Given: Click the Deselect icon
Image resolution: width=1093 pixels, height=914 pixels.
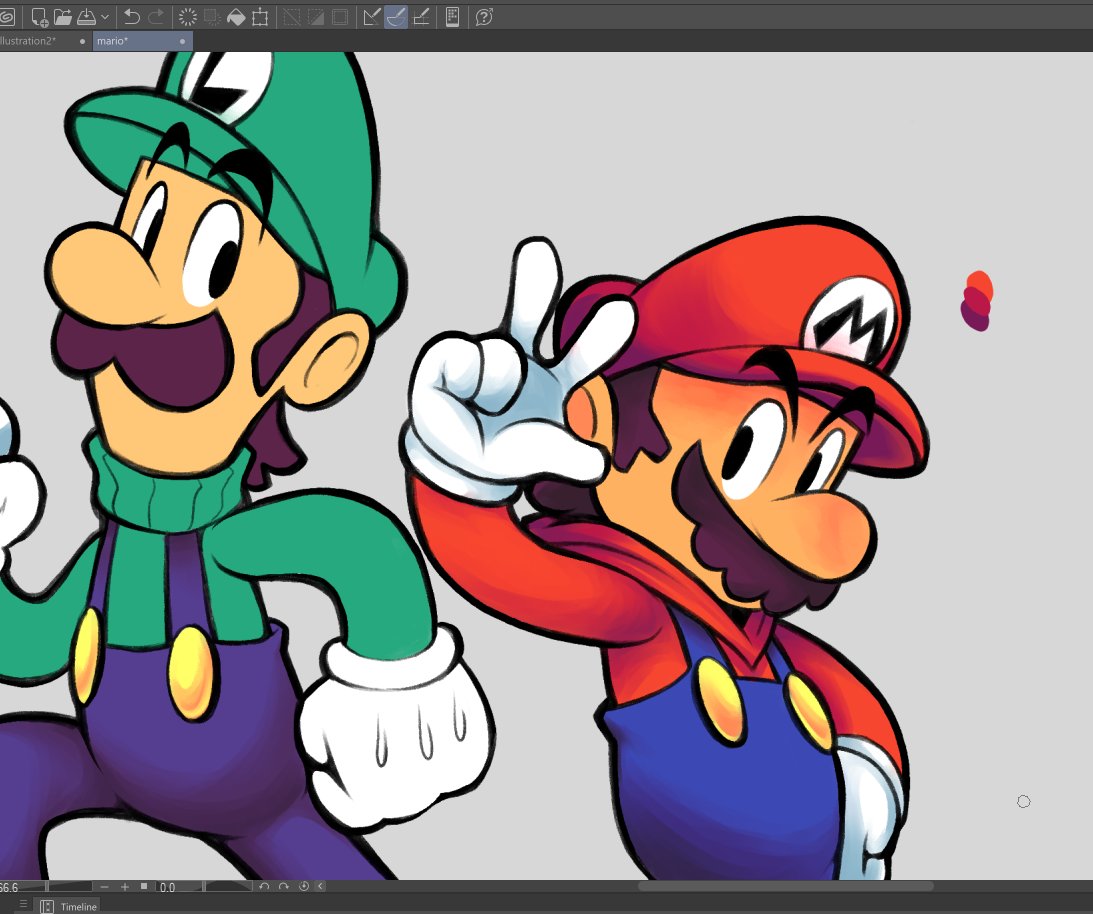Looking at the screenshot, I should pos(291,17).
